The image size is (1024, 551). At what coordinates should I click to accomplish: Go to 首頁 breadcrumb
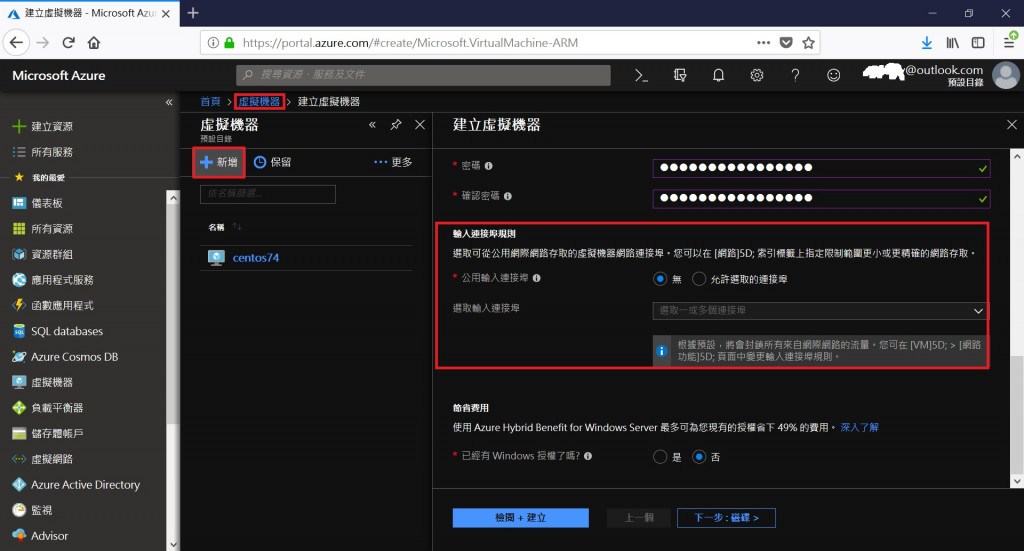coord(210,101)
